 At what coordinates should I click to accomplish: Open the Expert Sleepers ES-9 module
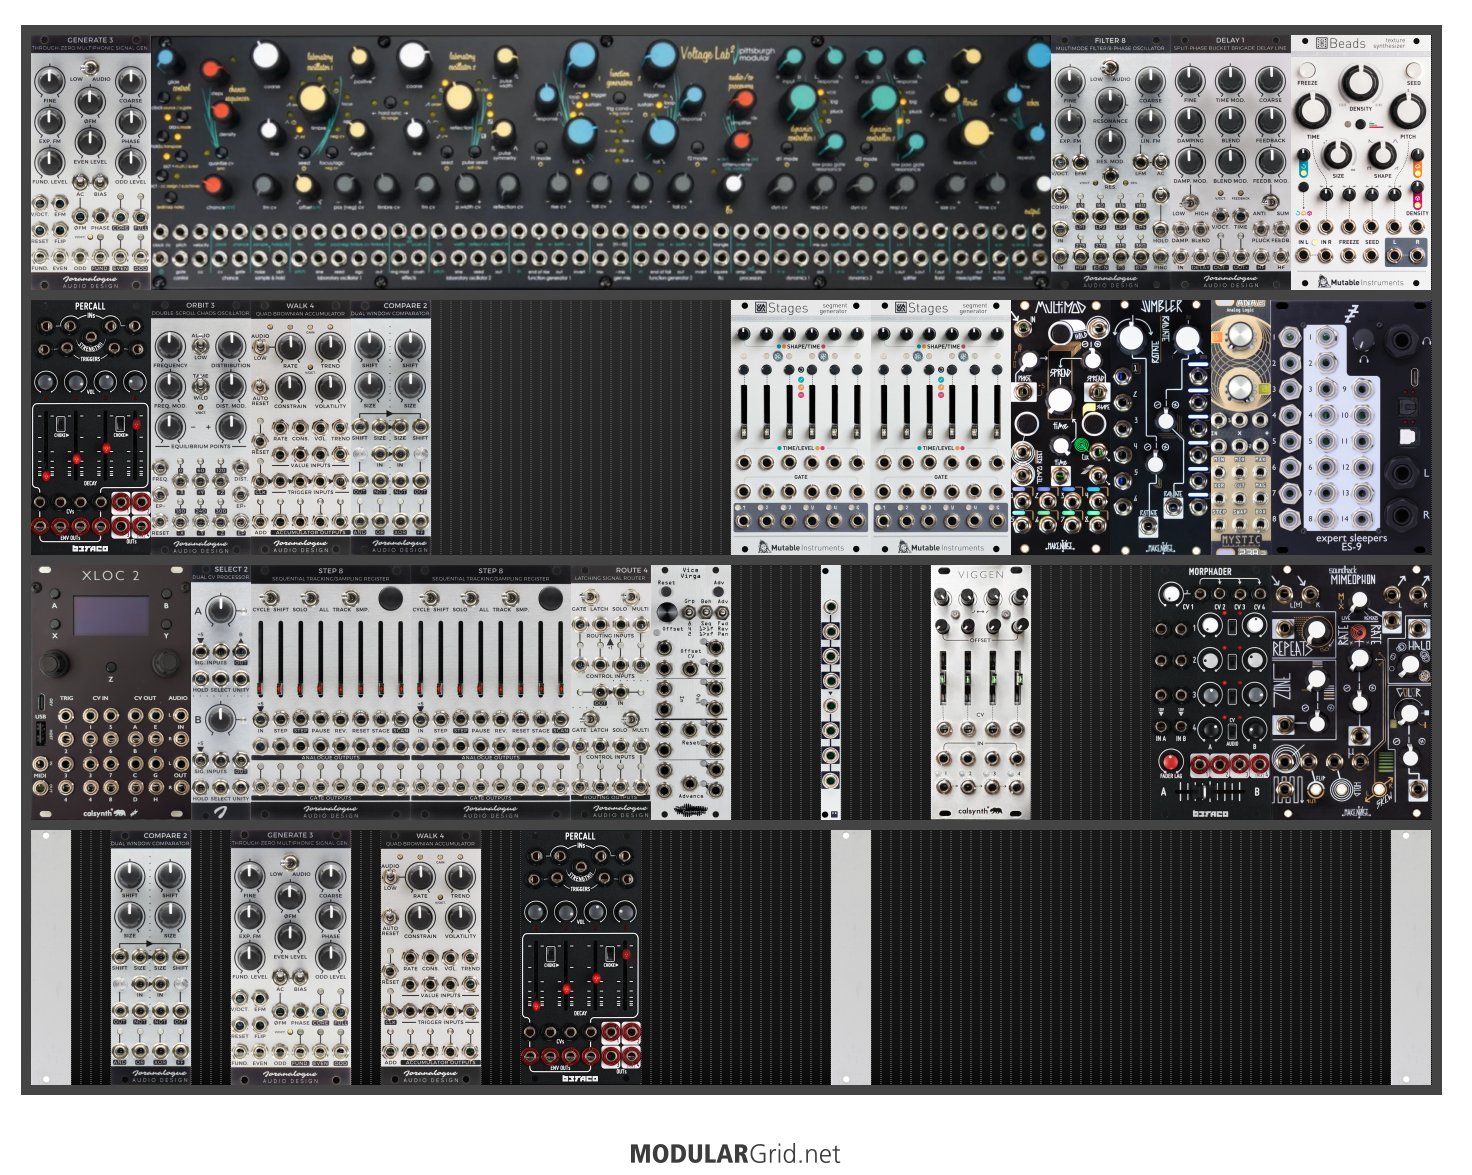pos(1351,427)
